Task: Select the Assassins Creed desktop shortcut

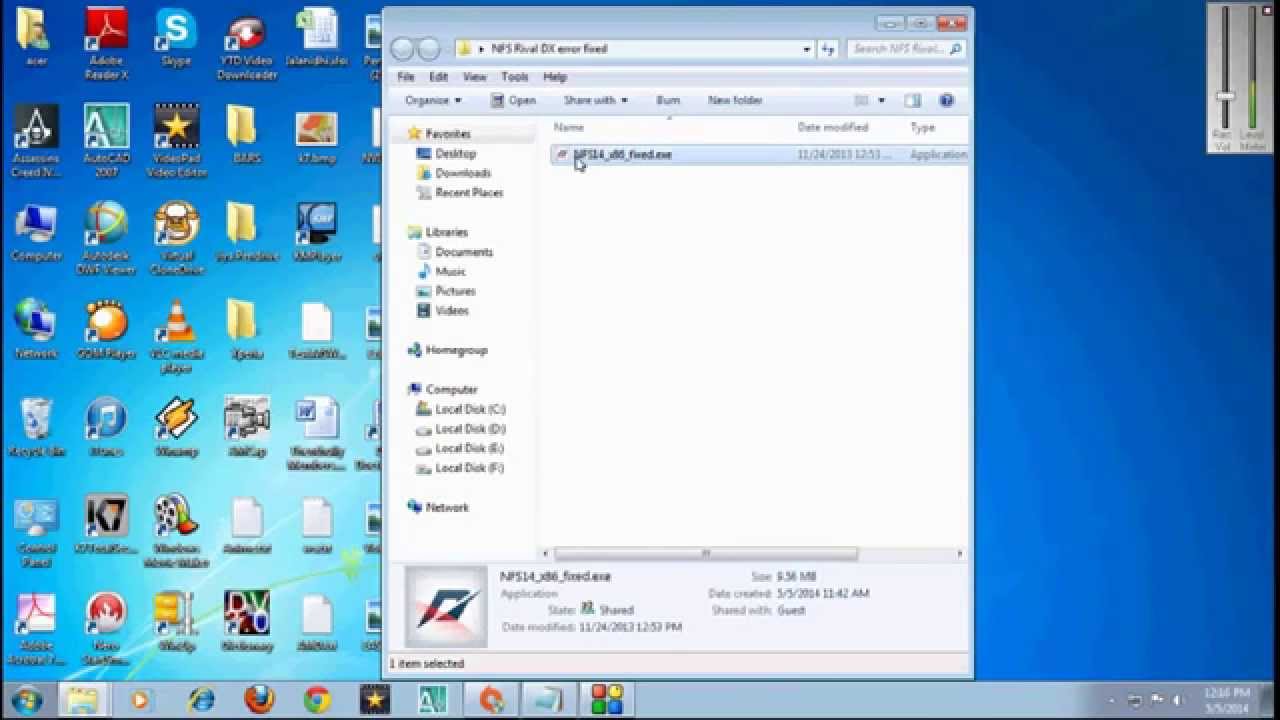Action: tap(36, 140)
